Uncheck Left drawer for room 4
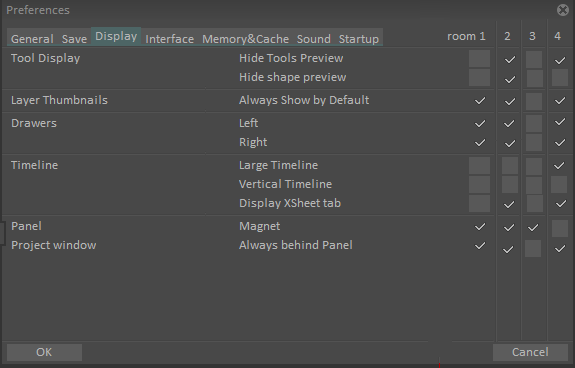 coord(560,122)
